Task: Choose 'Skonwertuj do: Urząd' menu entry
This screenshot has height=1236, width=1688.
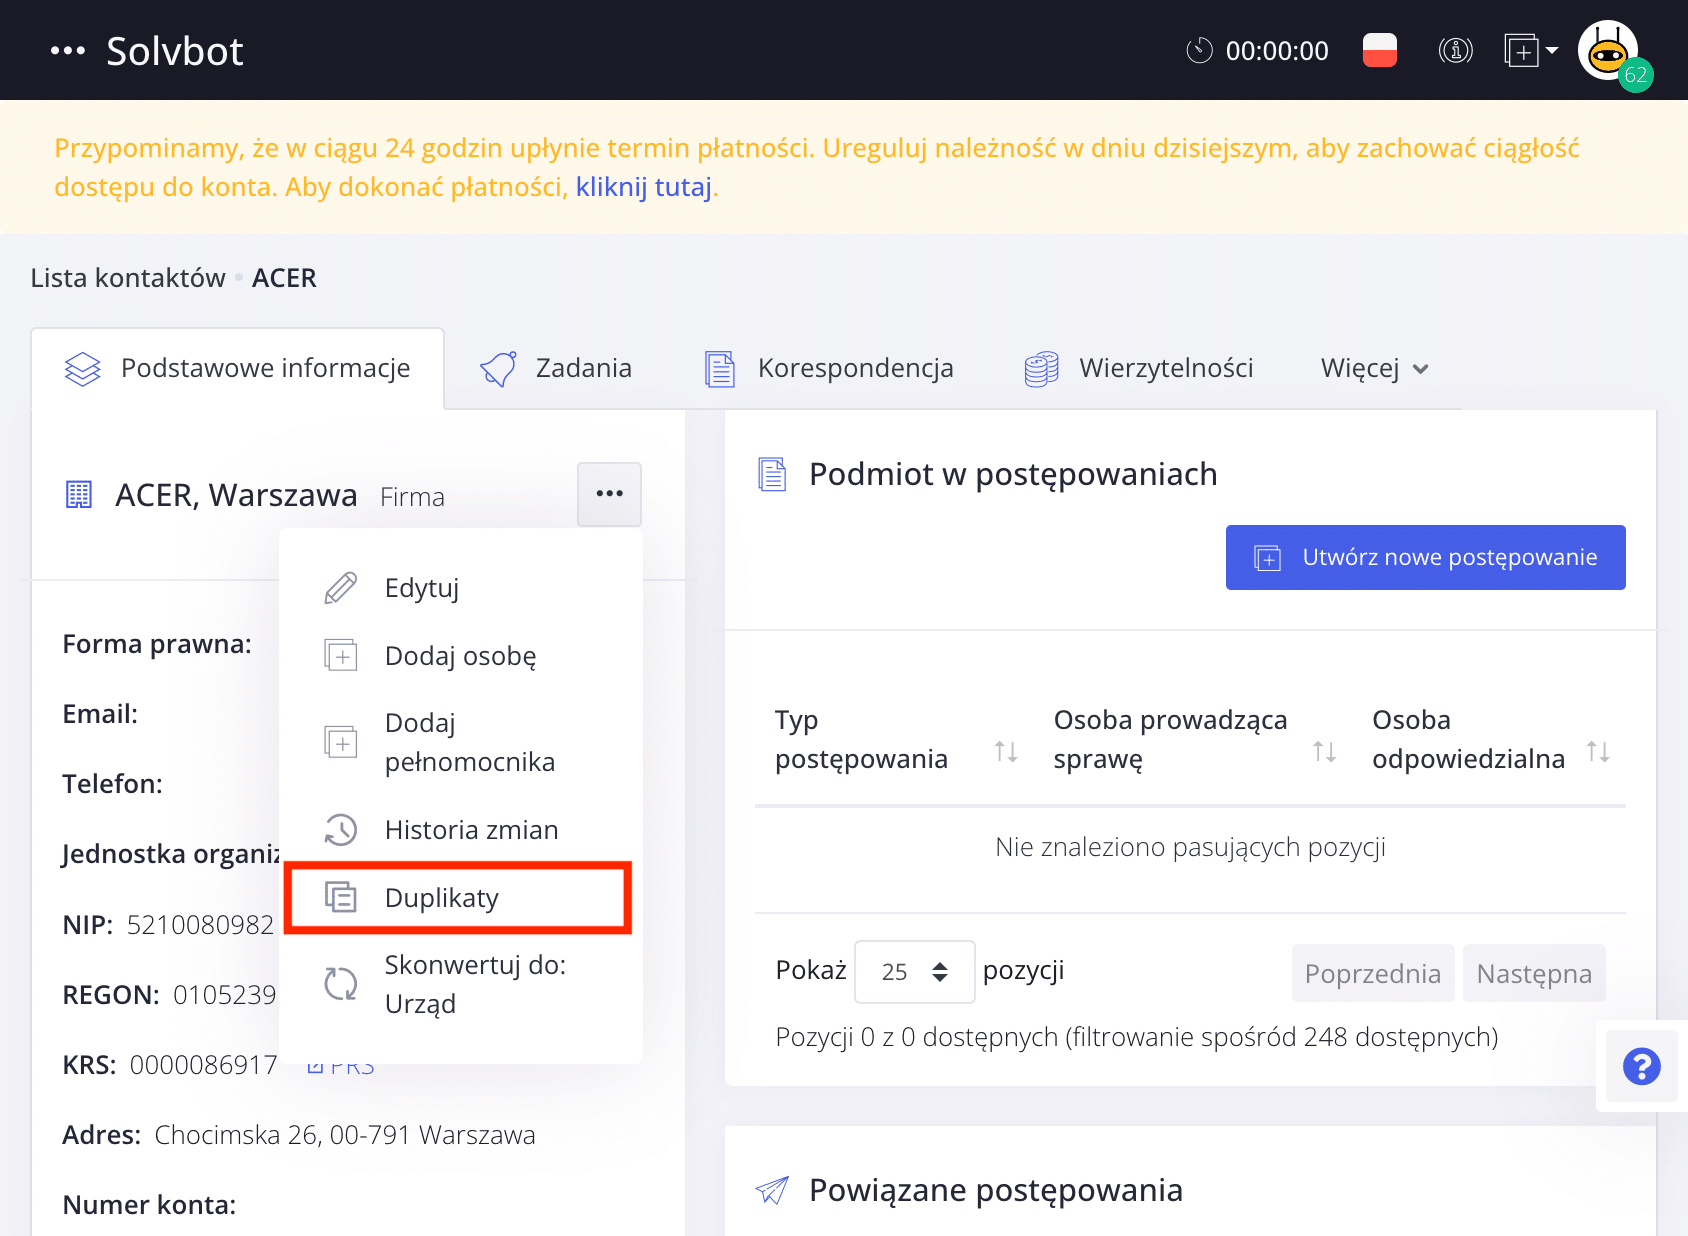Action: [x=460, y=984]
